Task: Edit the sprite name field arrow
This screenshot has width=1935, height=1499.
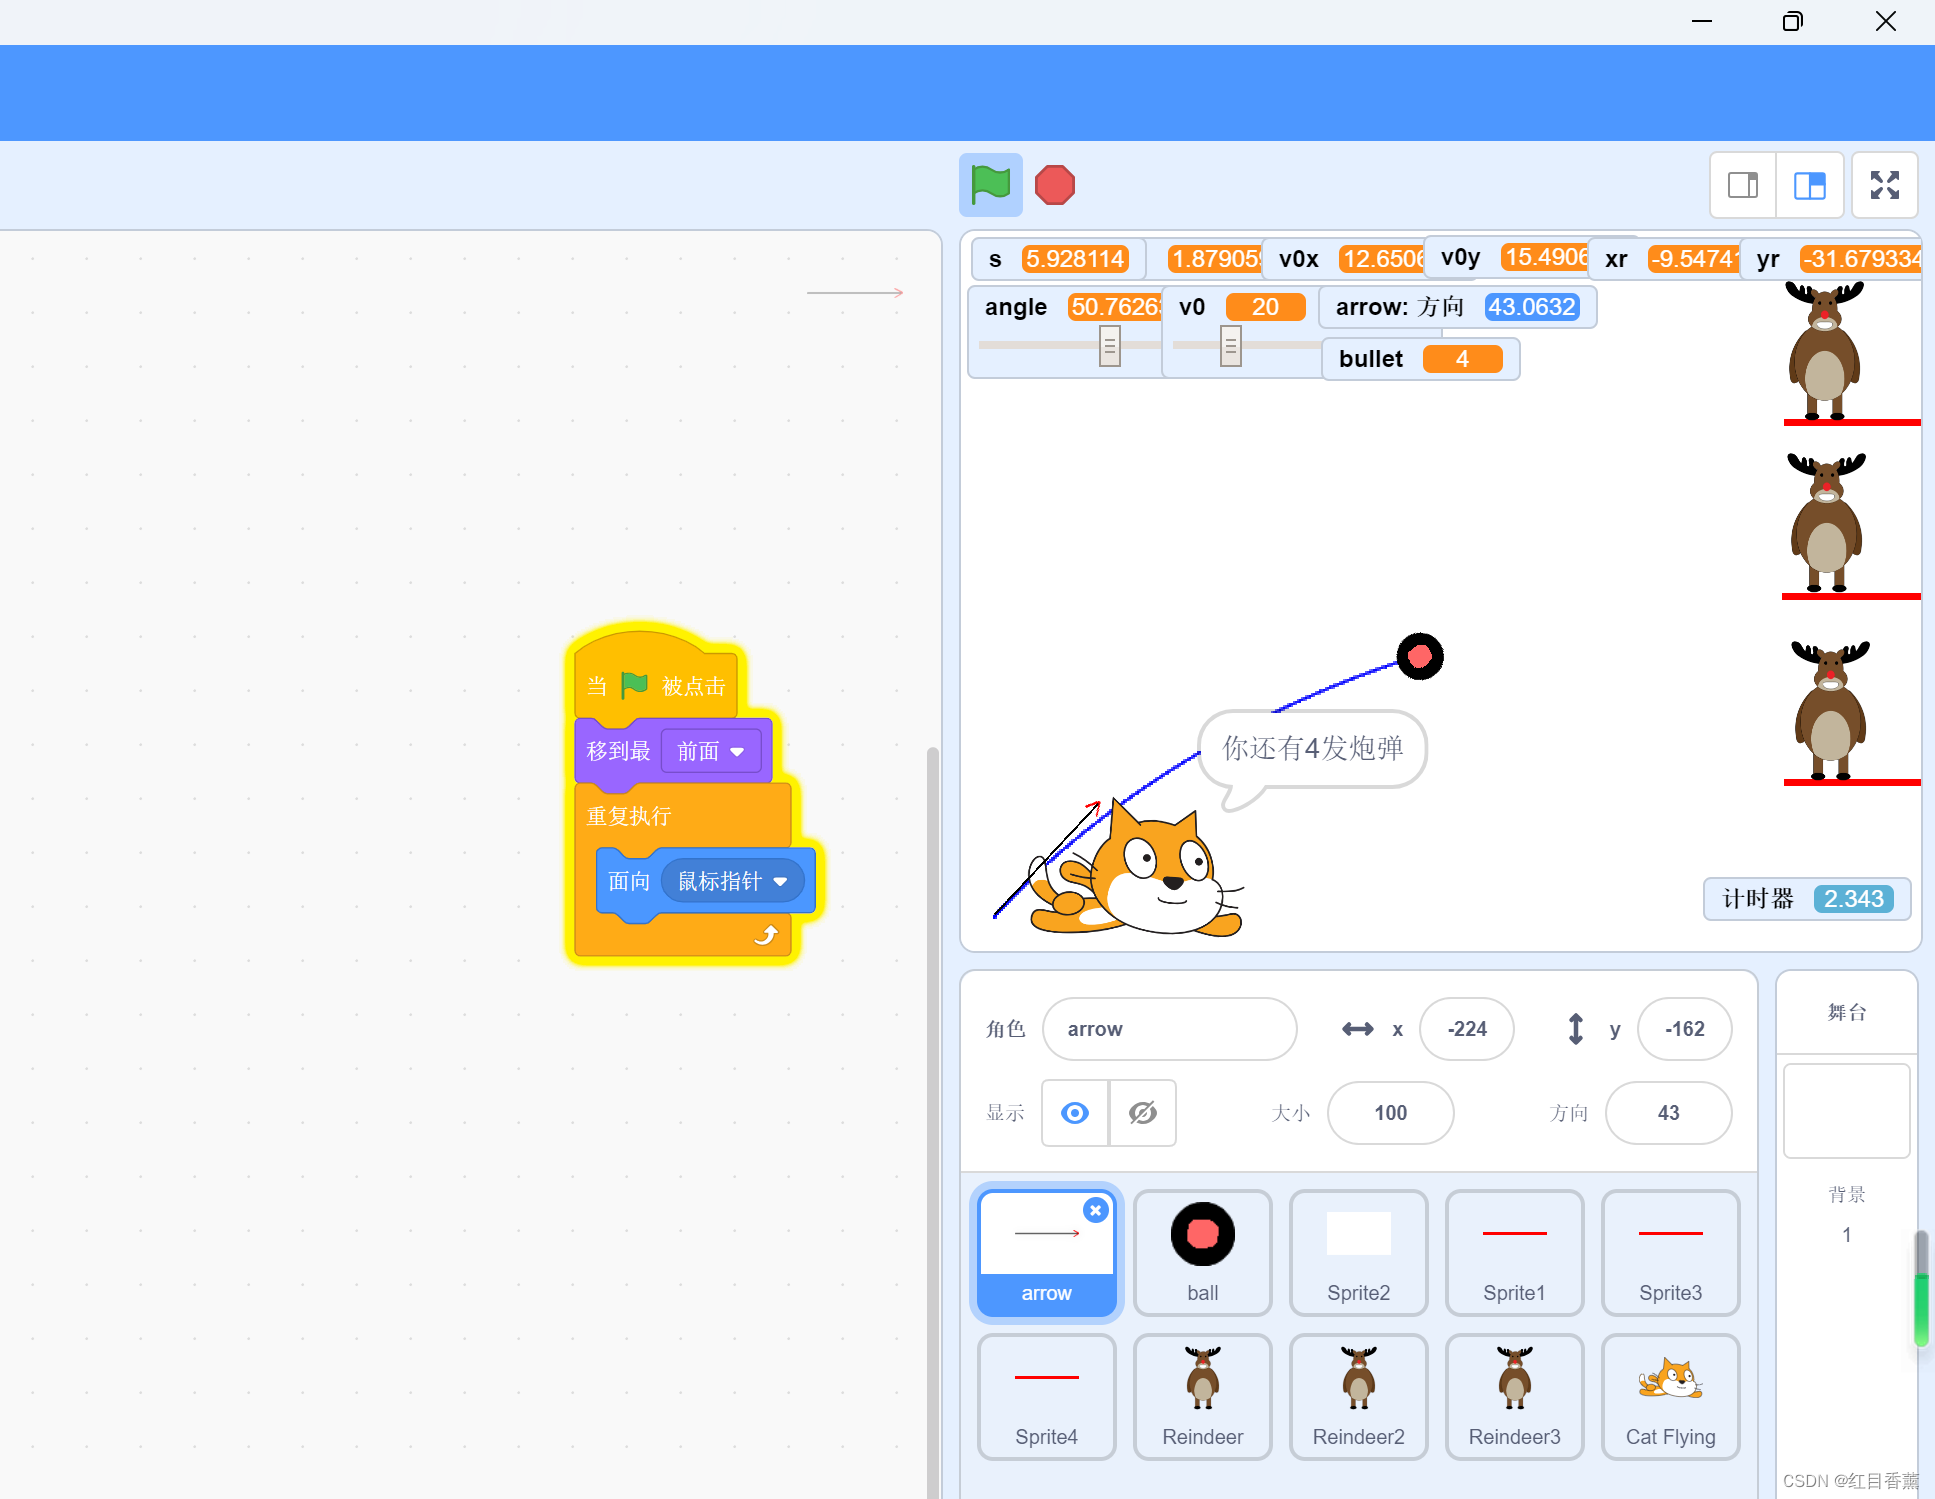Action: click(1168, 1029)
